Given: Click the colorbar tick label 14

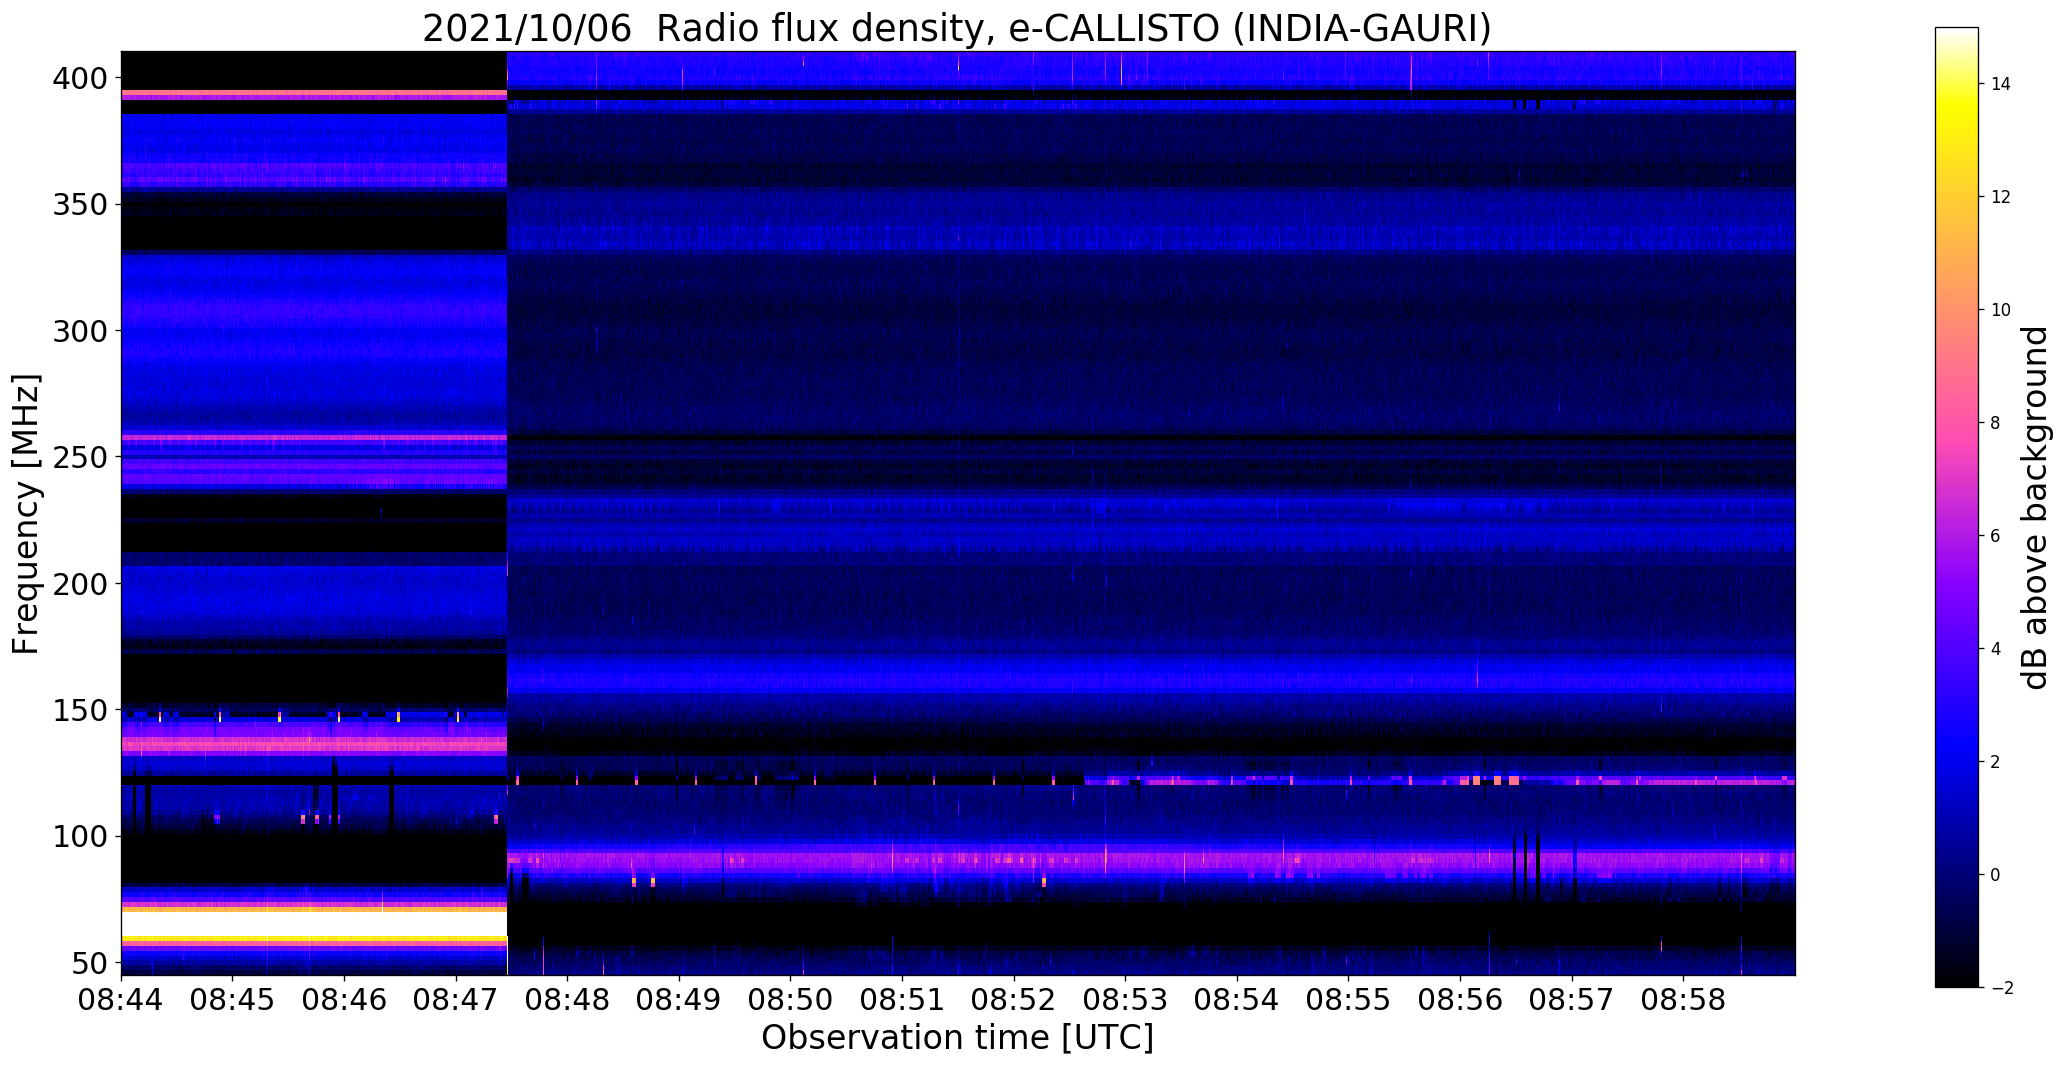Looking at the screenshot, I should pyautogui.click(x=2000, y=84).
